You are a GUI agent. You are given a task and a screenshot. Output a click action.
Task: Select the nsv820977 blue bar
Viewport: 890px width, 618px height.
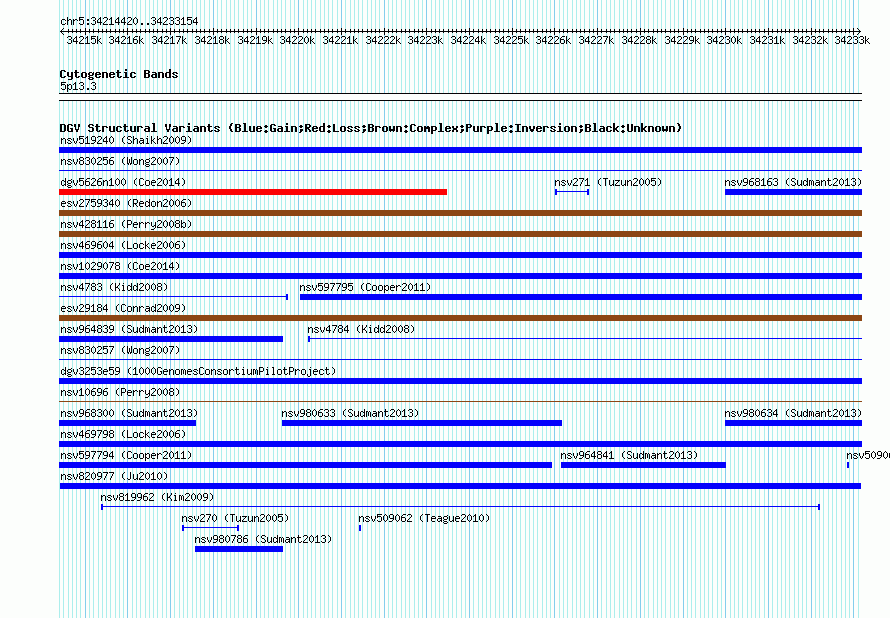(460, 486)
